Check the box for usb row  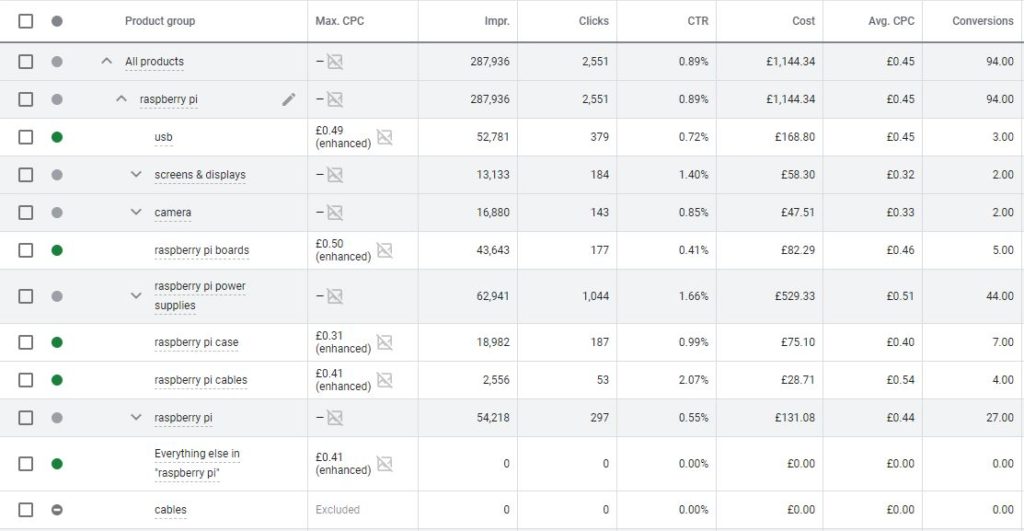click(x=26, y=137)
